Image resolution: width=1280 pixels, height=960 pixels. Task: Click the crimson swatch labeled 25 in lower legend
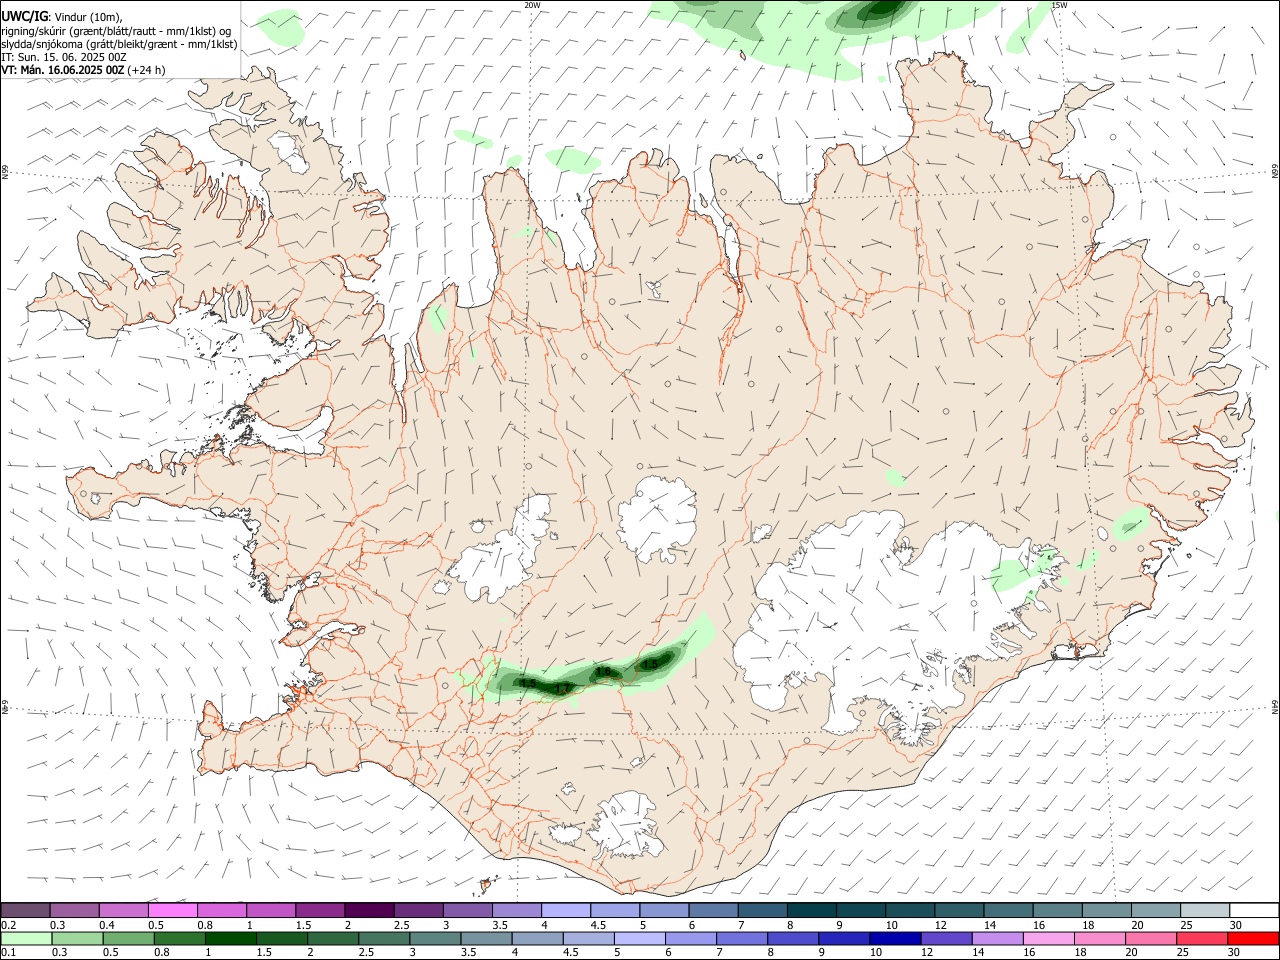(1202, 939)
